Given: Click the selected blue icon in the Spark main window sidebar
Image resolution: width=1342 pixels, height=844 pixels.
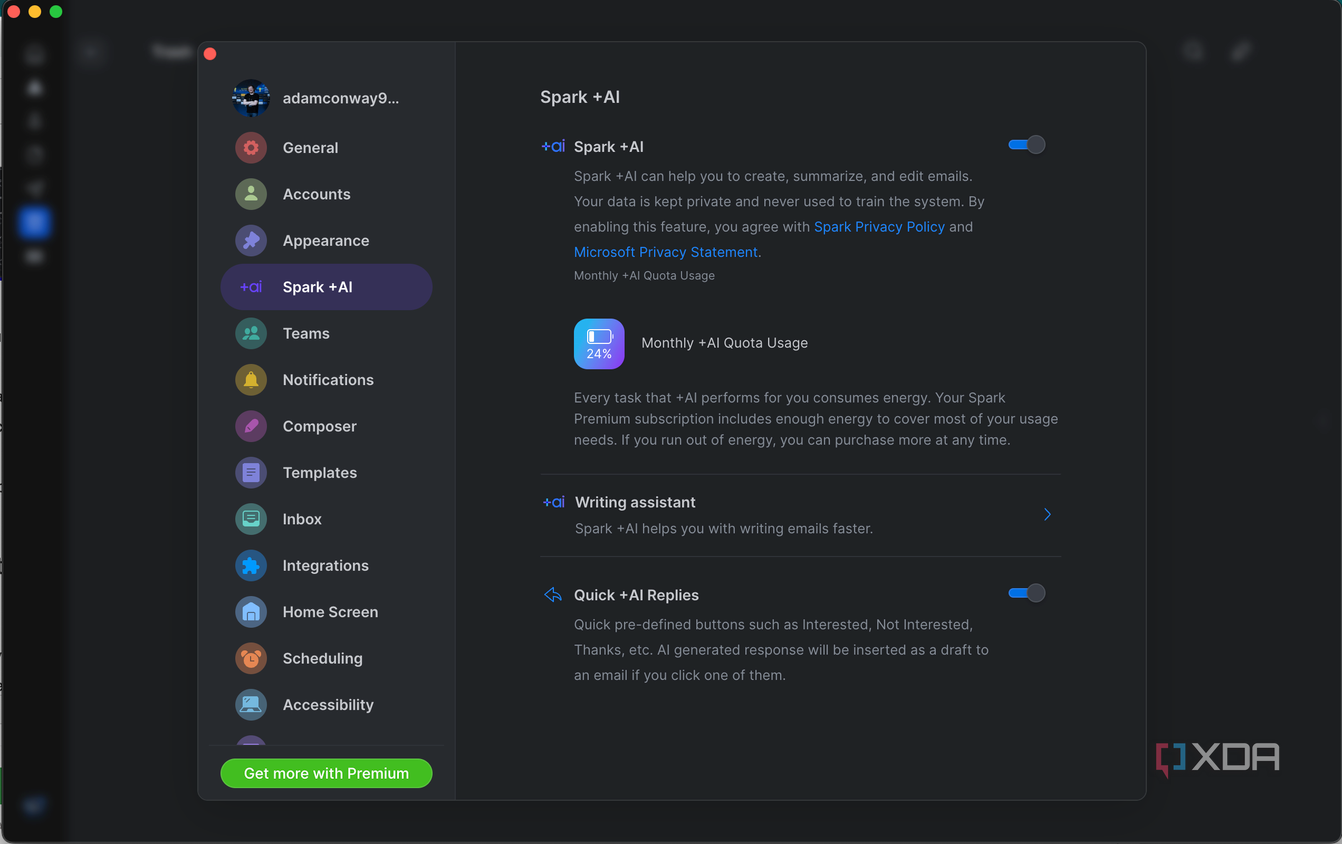Looking at the screenshot, I should tap(35, 222).
